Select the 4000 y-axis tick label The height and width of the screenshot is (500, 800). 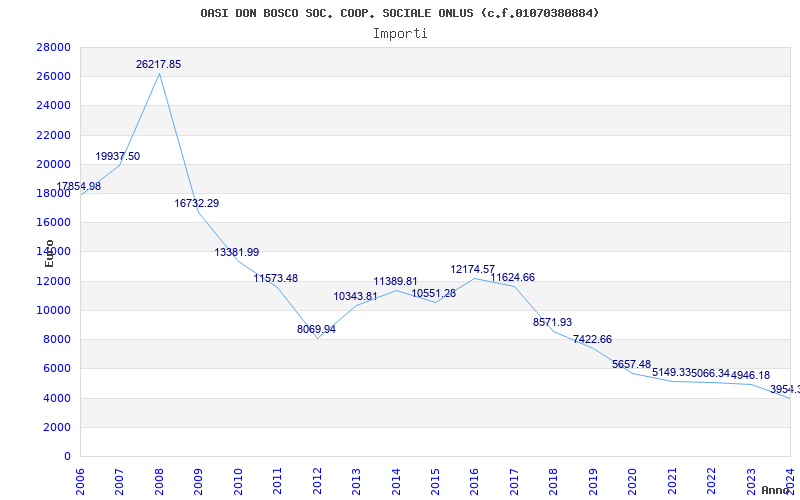pos(57,398)
